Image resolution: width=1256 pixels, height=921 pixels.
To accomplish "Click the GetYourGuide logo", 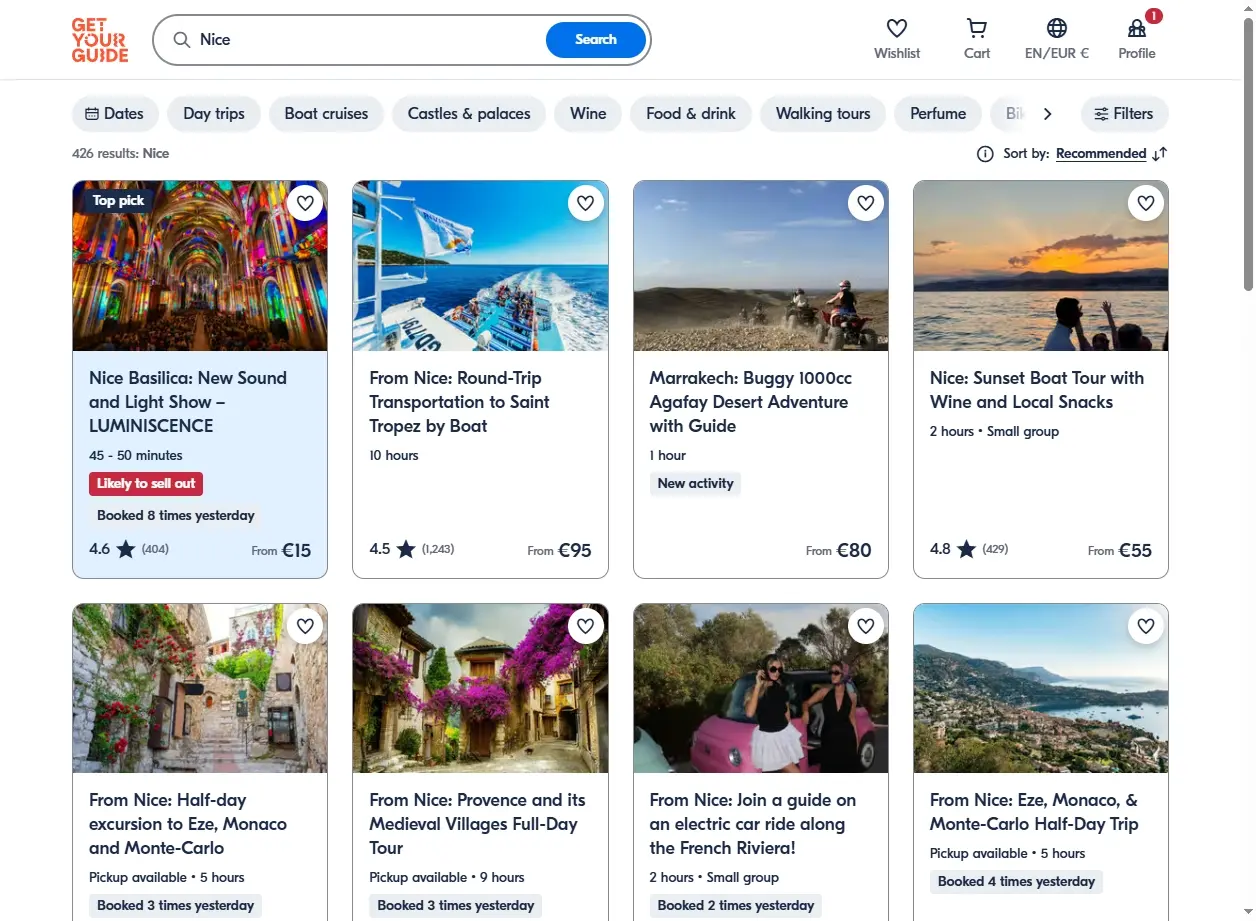I will 100,40.
